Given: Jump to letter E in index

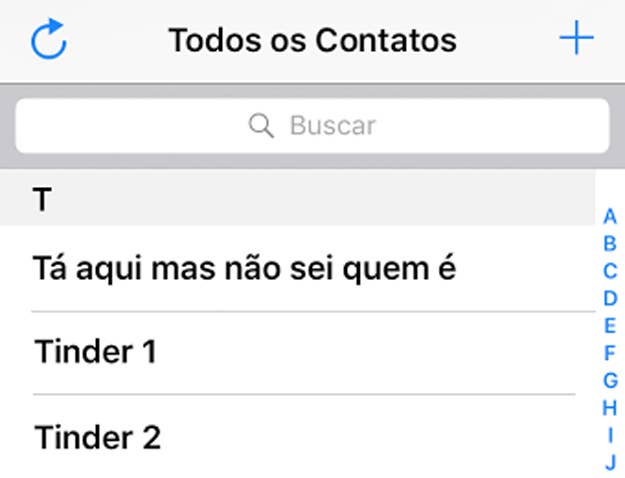Looking at the screenshot, I should click(610, 326).
